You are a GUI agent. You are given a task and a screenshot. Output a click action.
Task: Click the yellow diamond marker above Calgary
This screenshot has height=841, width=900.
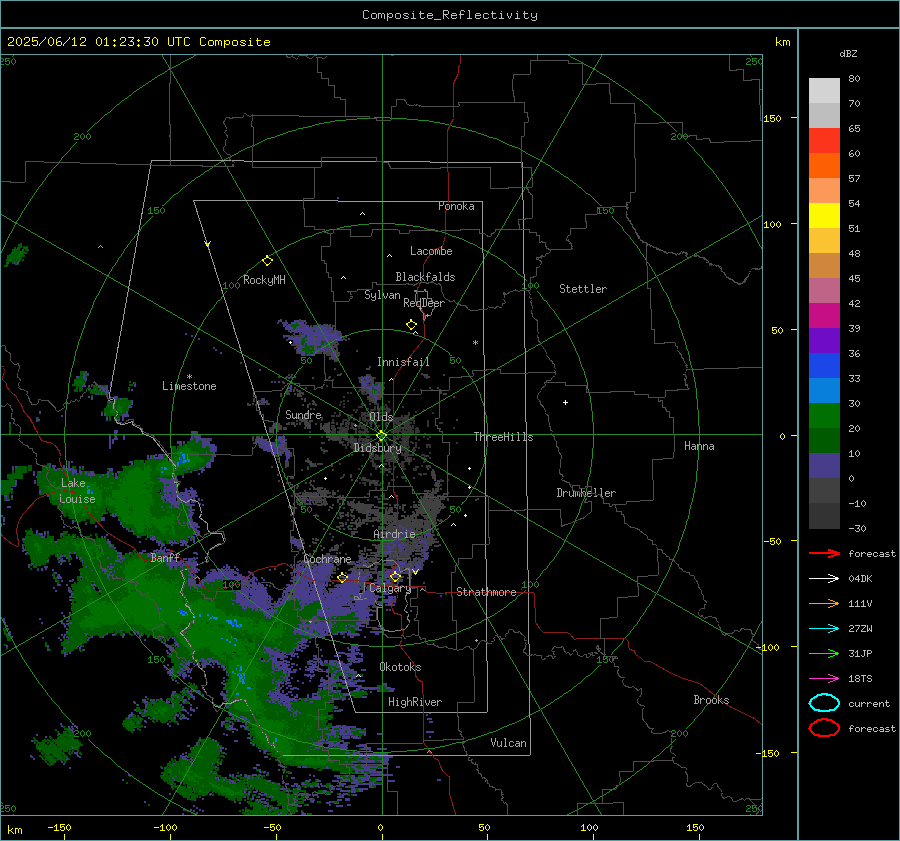point(395,576)
